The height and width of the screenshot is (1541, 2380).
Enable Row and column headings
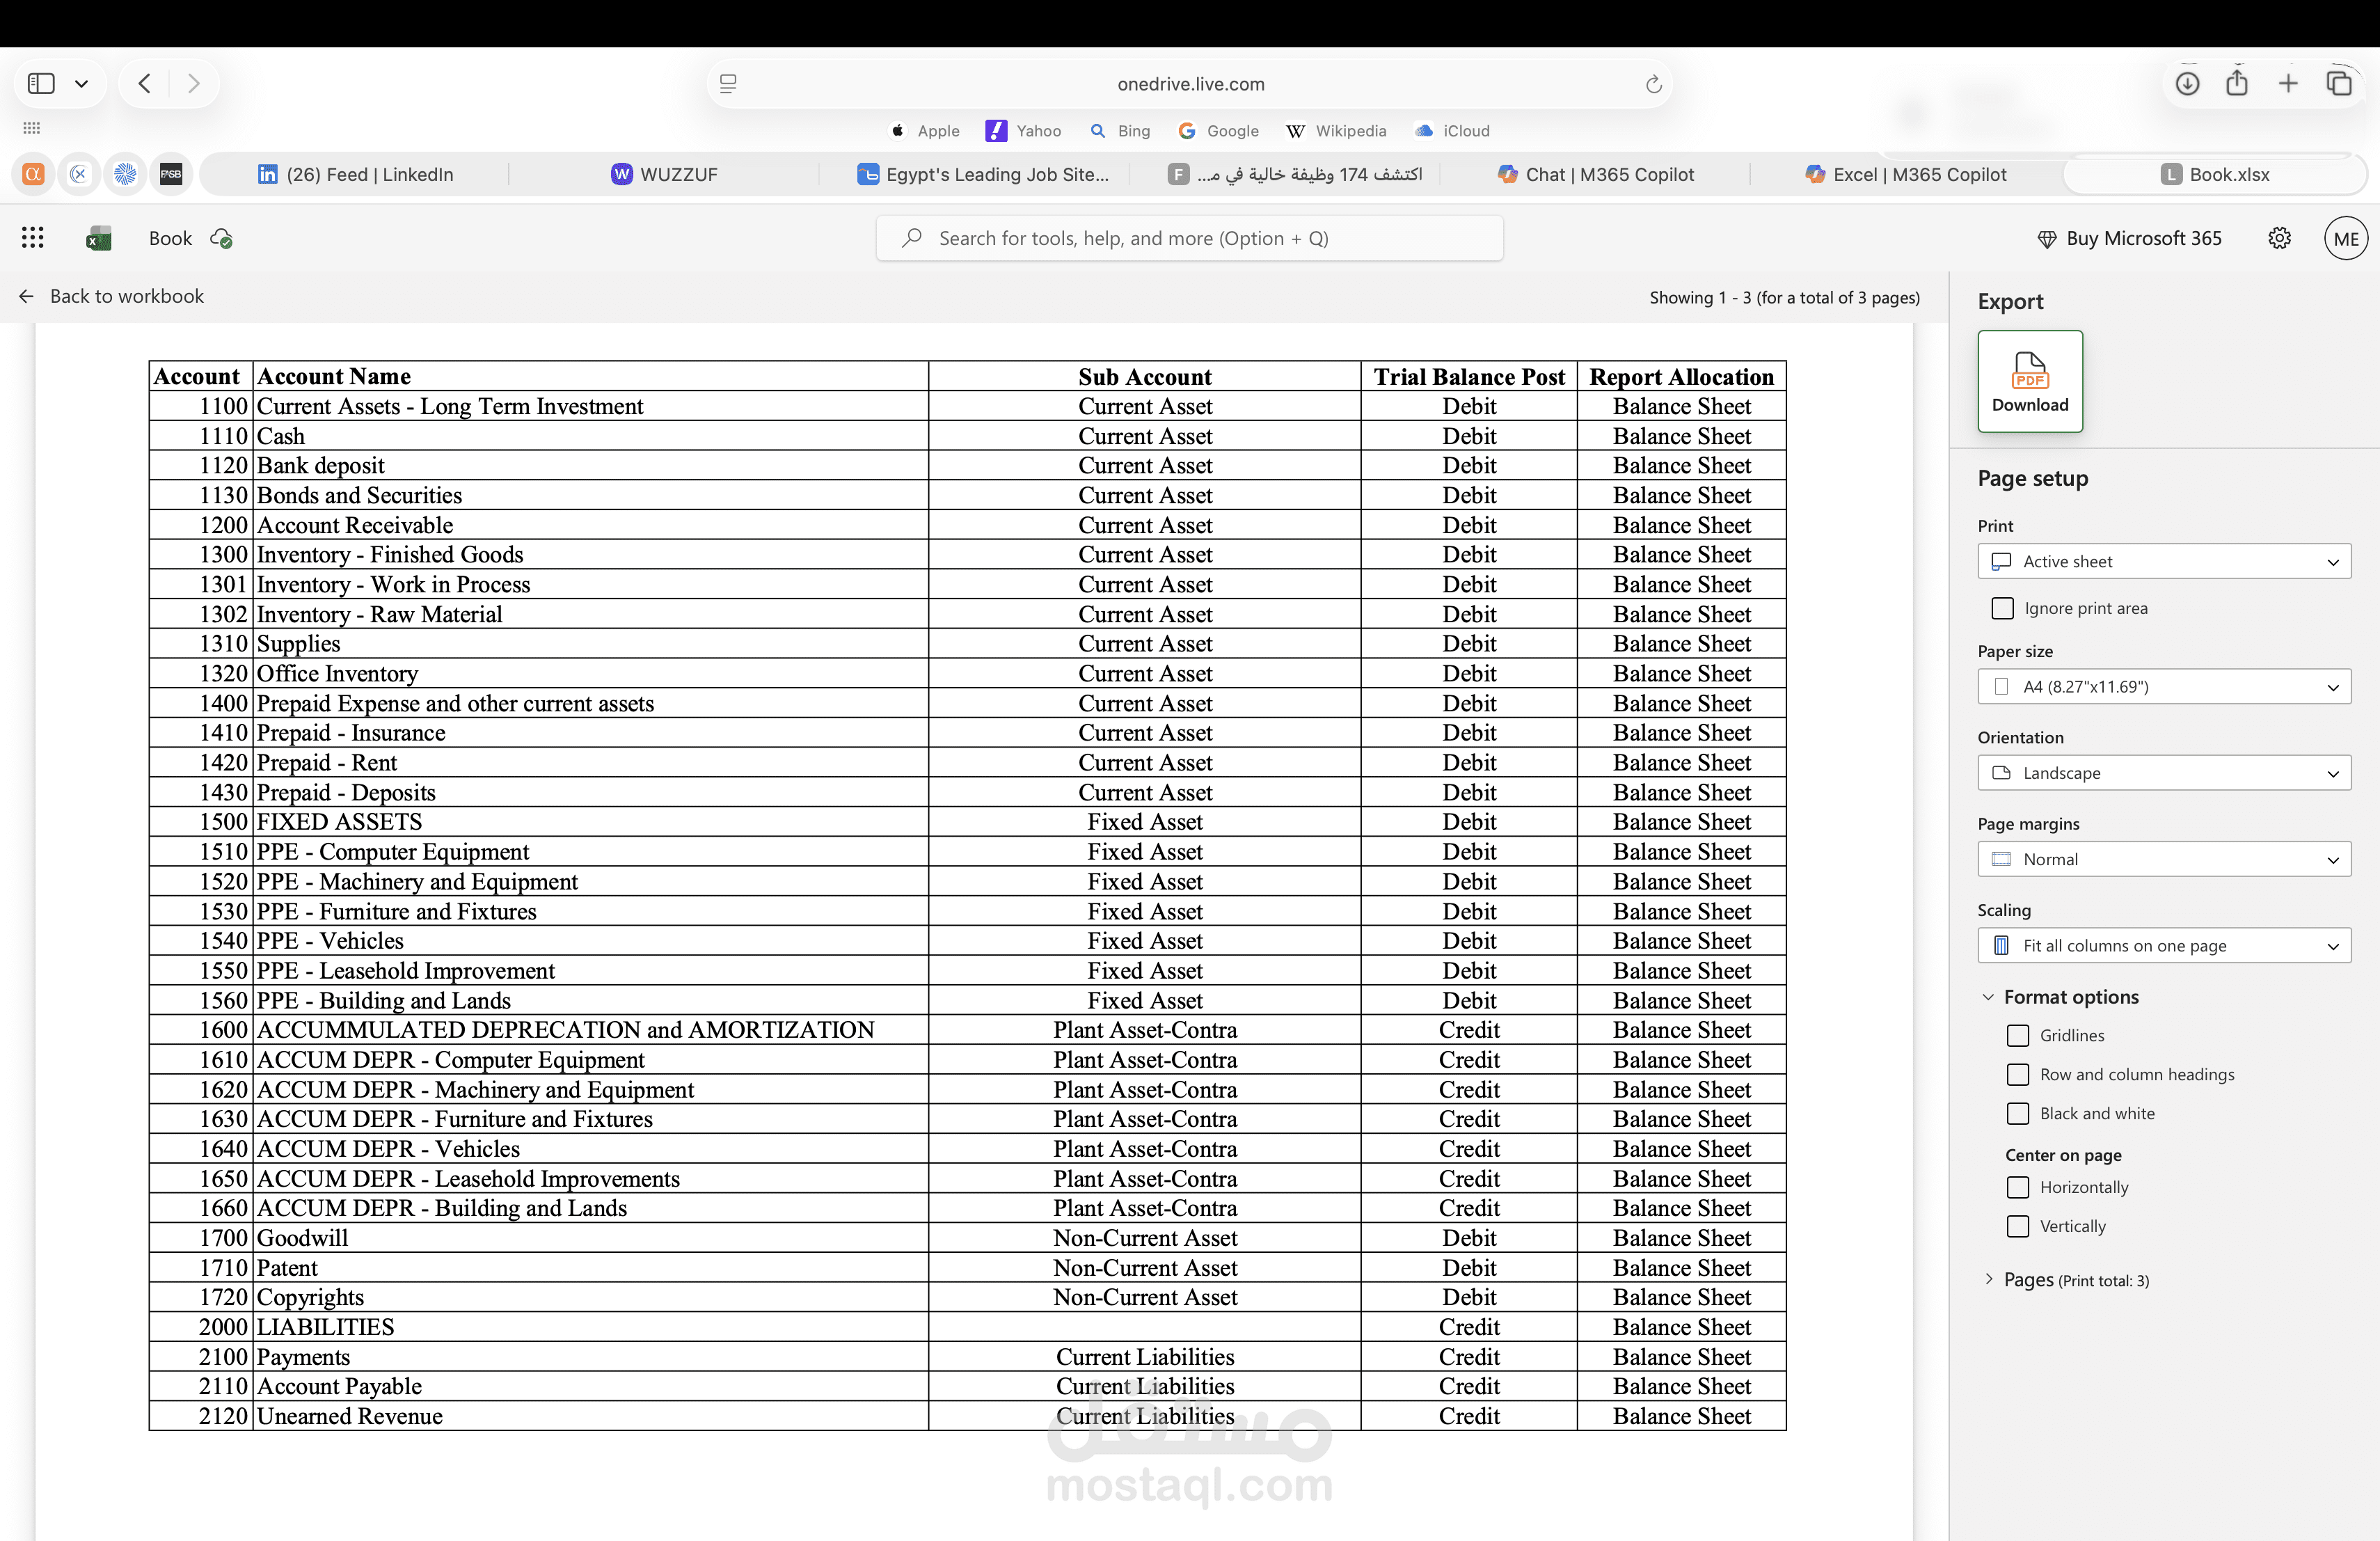point(2018,1074)
